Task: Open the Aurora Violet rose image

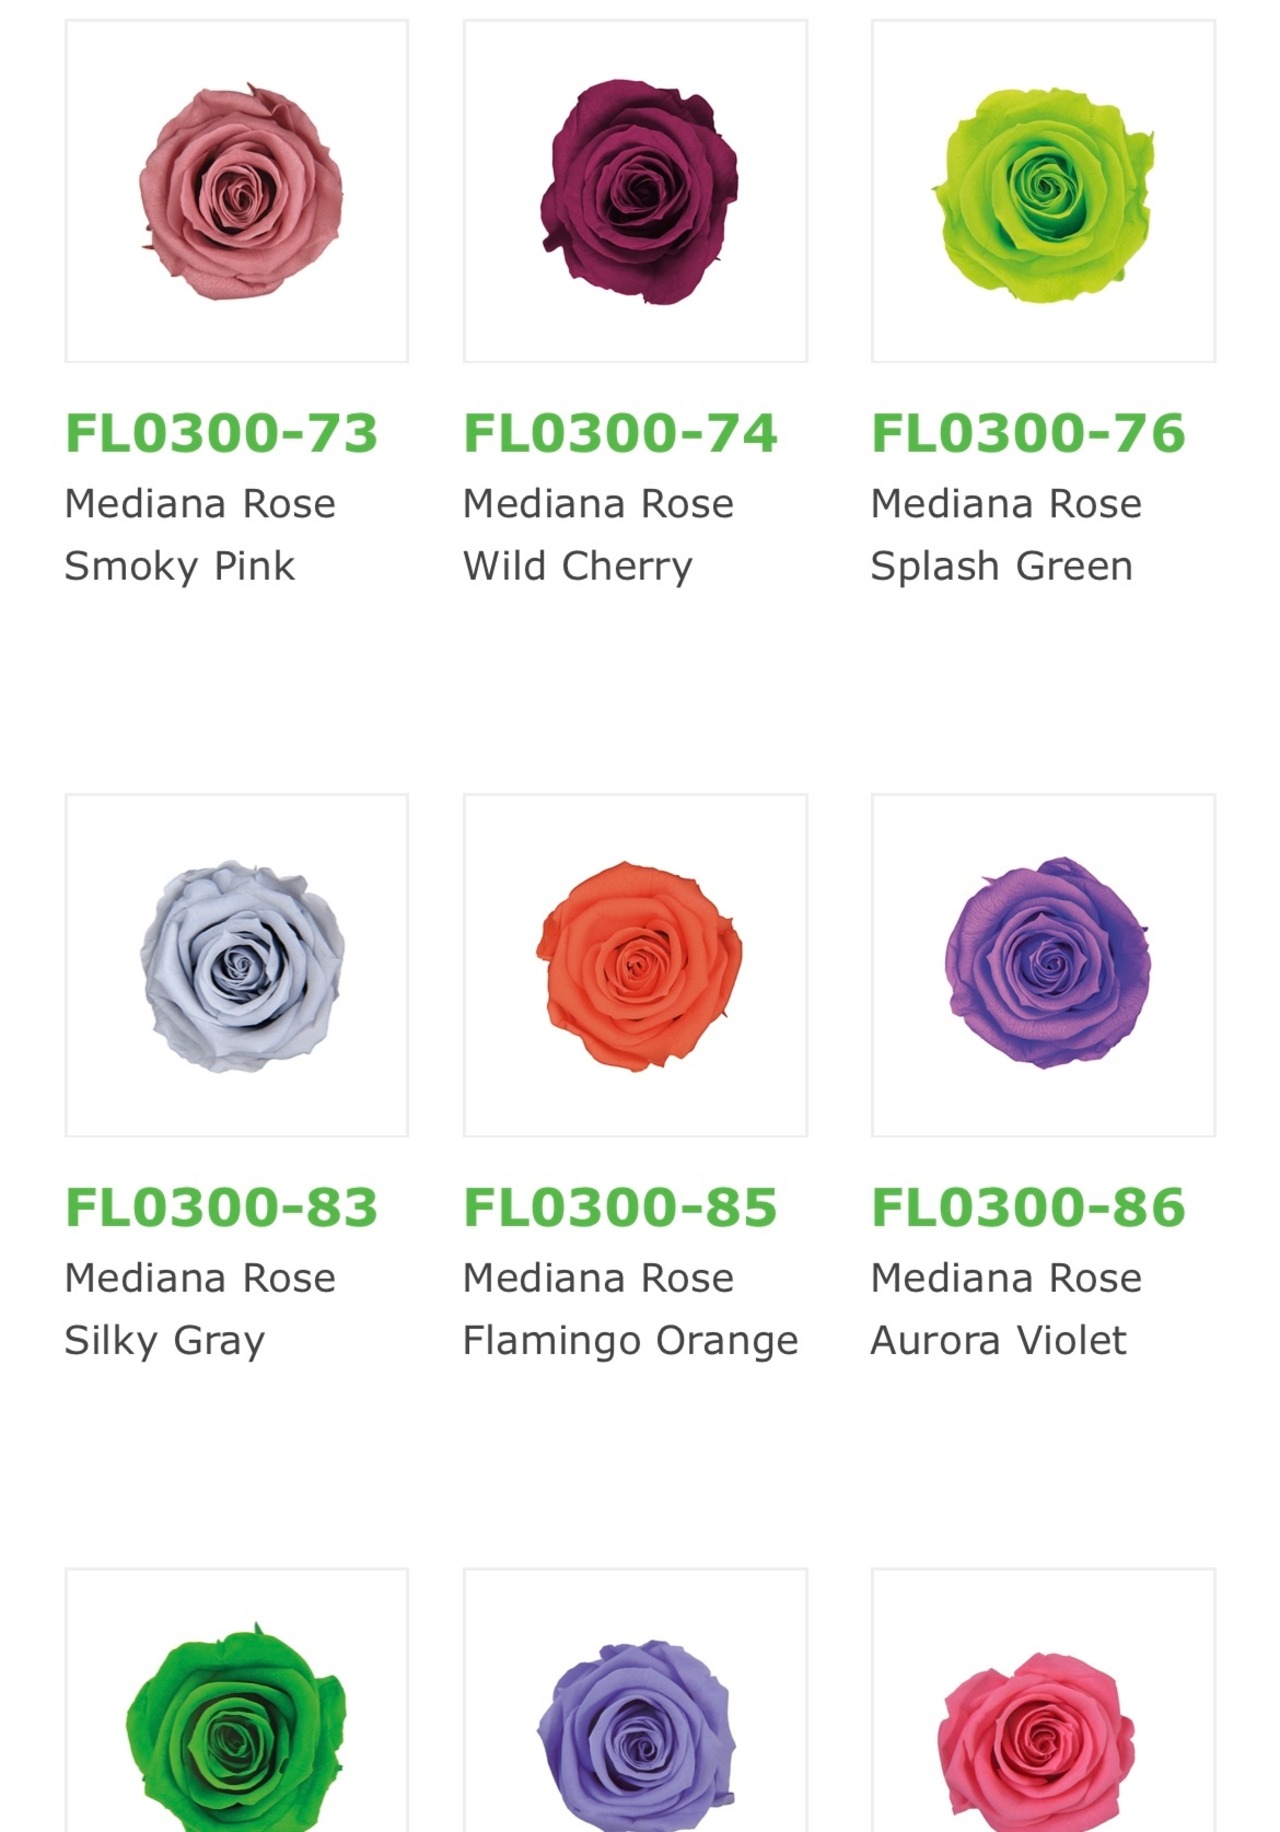Action: tap(1043, 965)
